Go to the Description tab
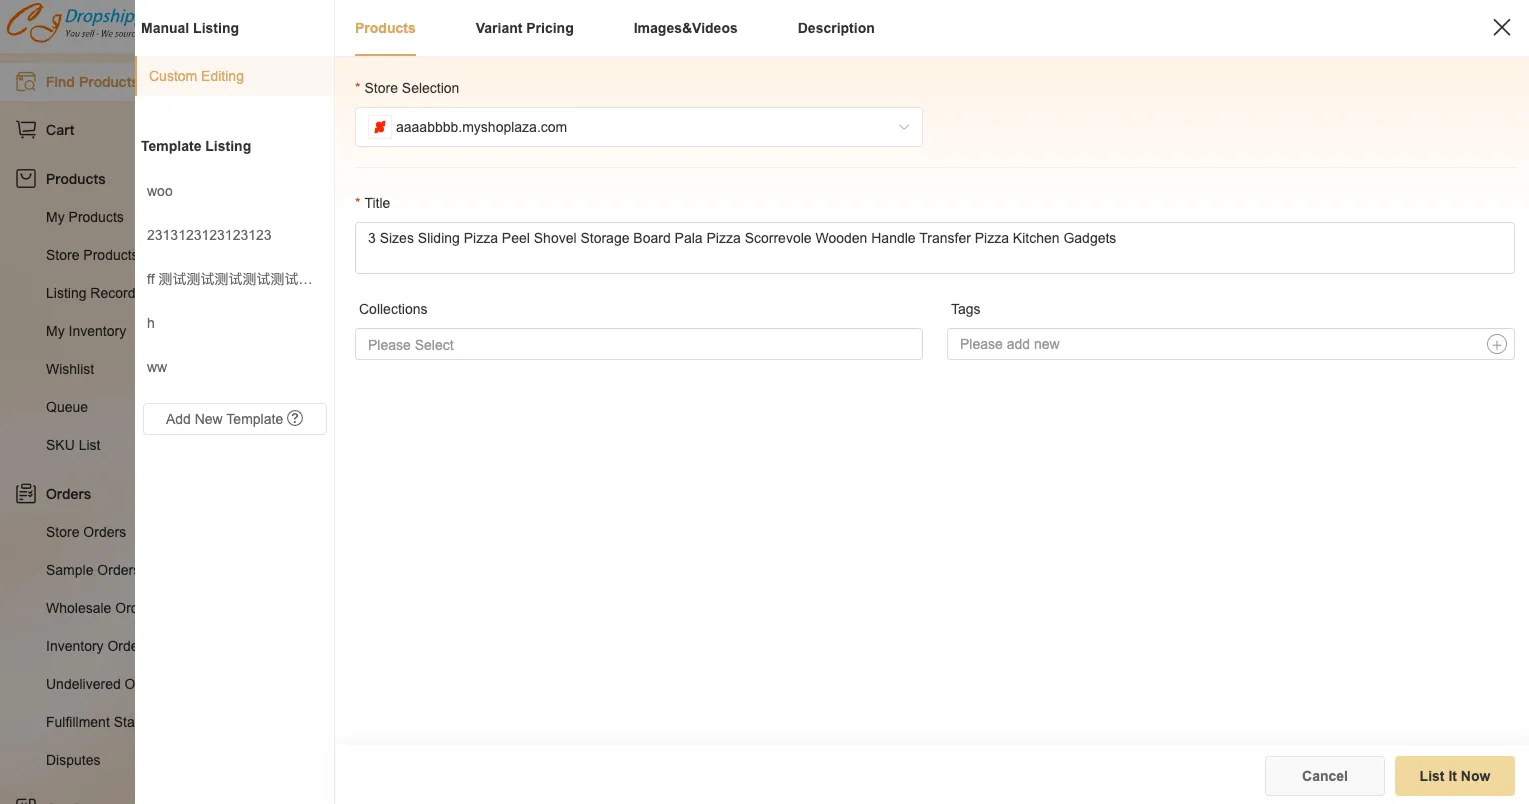Screen dimensions: 1529x804 (x=835, y=28)
